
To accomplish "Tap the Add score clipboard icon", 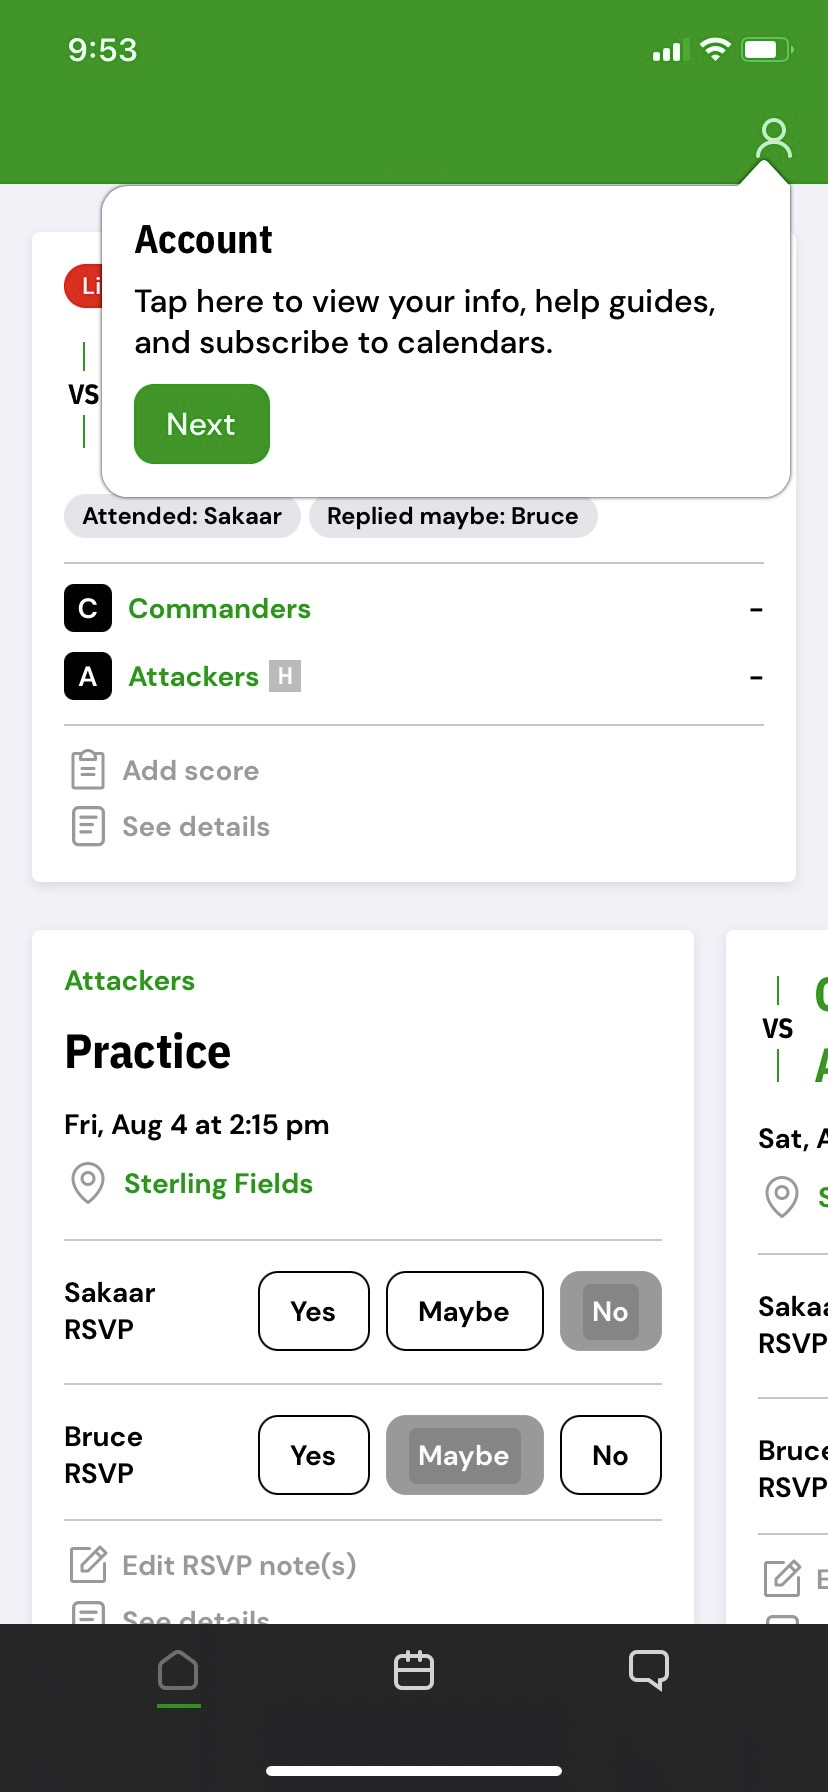I will click(88, 770).
